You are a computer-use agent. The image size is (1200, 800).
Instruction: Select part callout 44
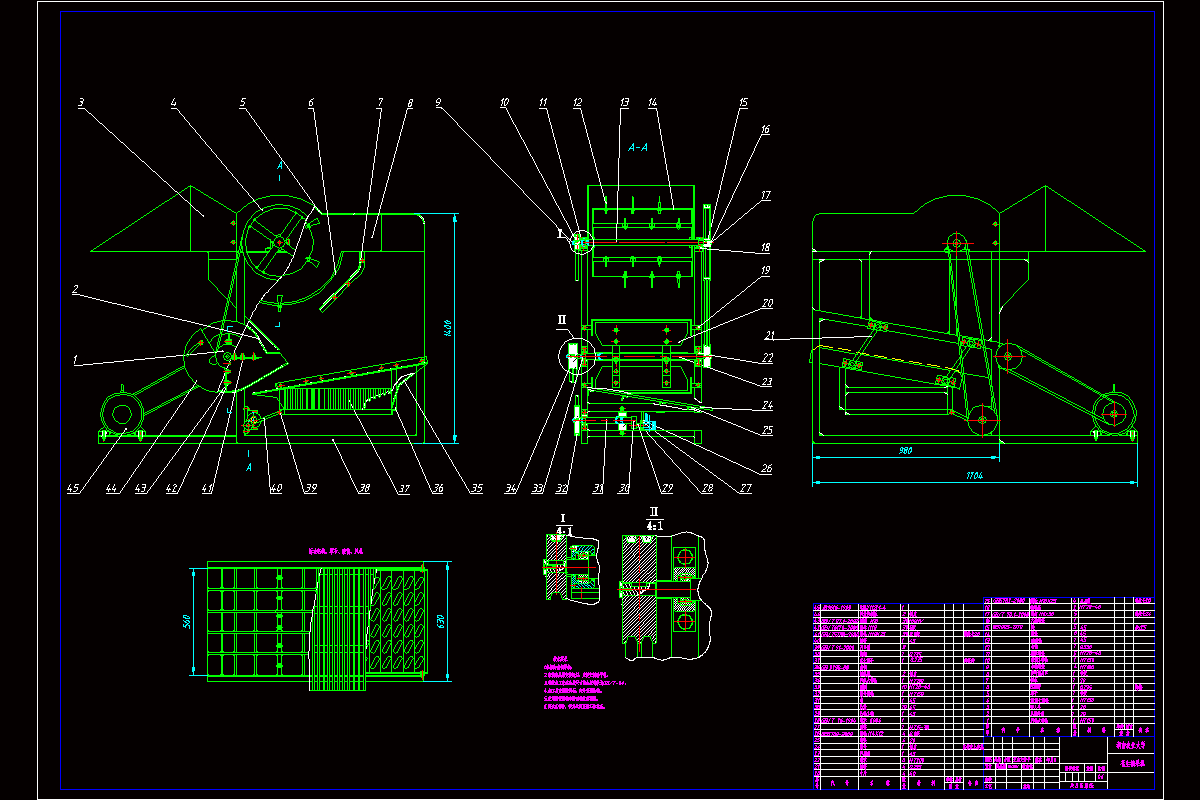coord(112,489)
